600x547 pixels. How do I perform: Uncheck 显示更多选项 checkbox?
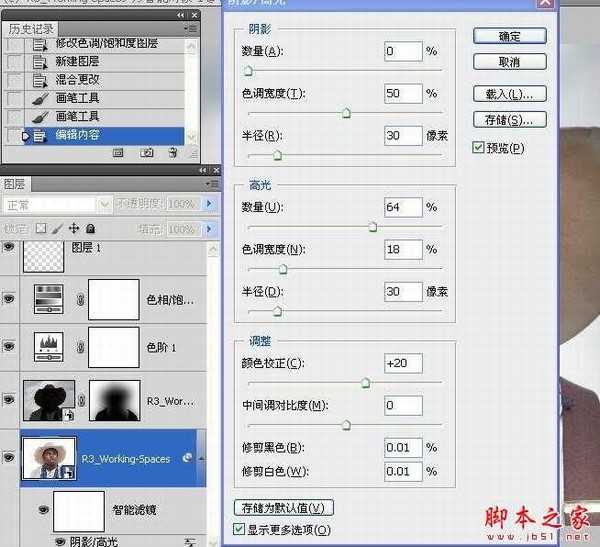238,529
